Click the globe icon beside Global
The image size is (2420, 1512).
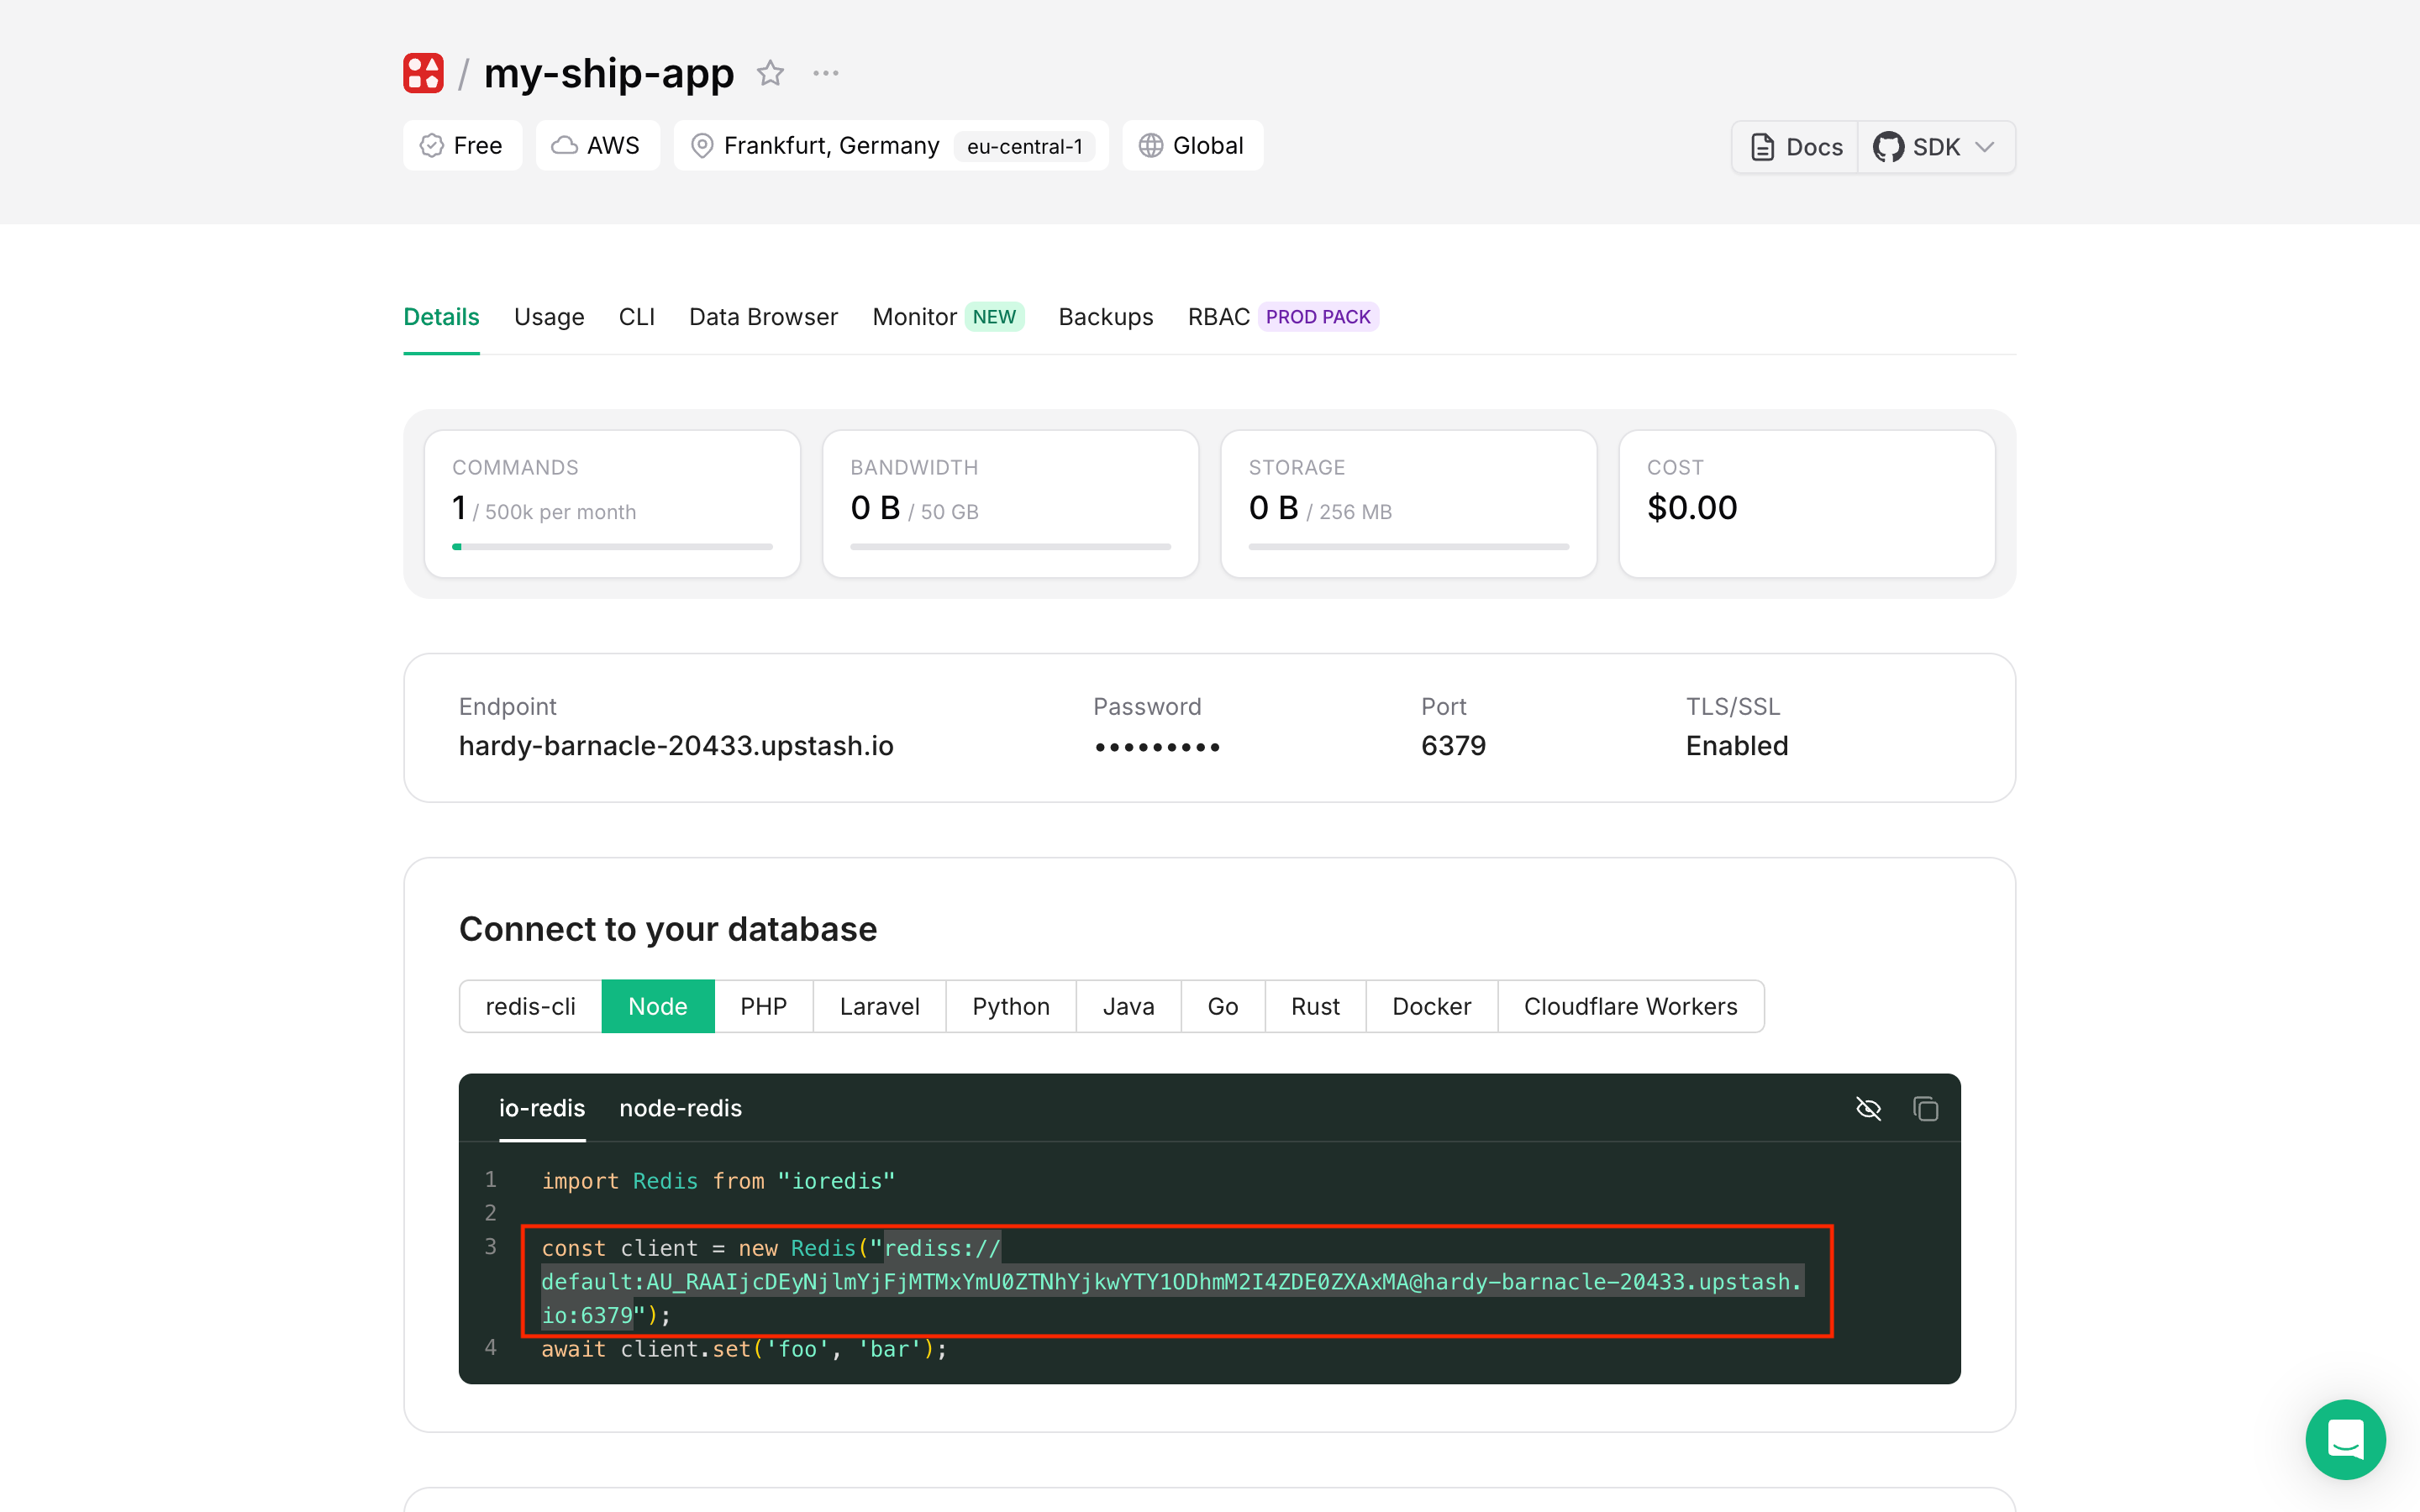coord(1152,145)
